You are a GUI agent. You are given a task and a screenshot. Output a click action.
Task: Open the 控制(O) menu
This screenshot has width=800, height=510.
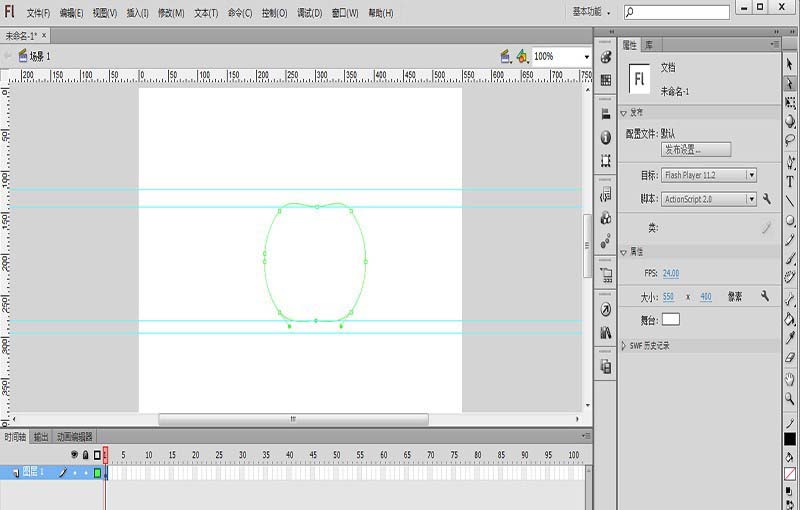tap(274, 13)
